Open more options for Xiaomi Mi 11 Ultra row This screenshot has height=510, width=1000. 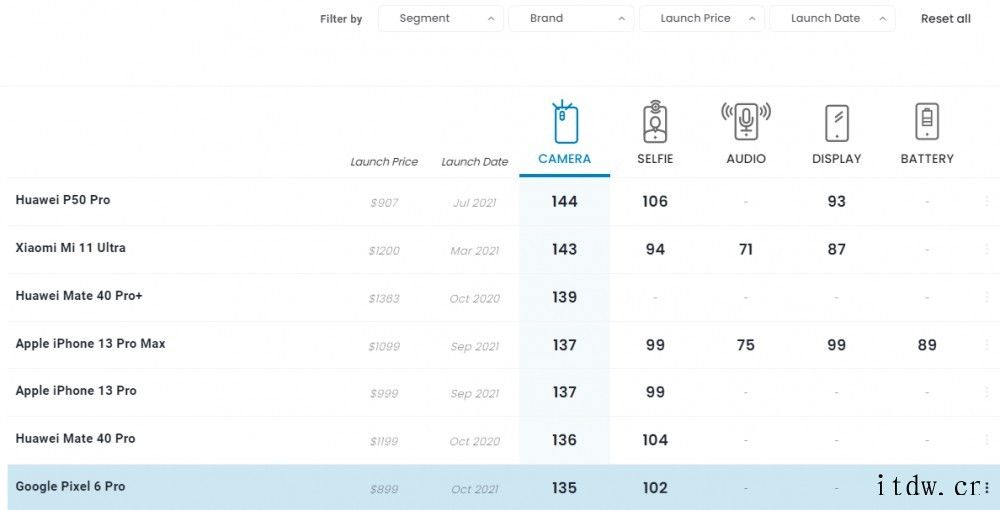[987, 249]
